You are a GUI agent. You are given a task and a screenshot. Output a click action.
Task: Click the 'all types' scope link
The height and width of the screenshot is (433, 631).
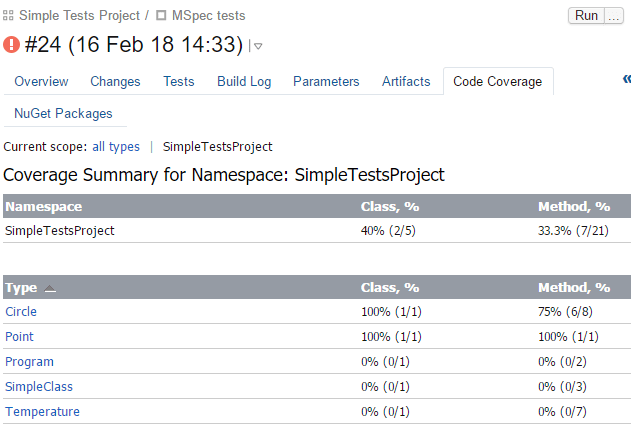pyautogui.click(x=116, y=147)
